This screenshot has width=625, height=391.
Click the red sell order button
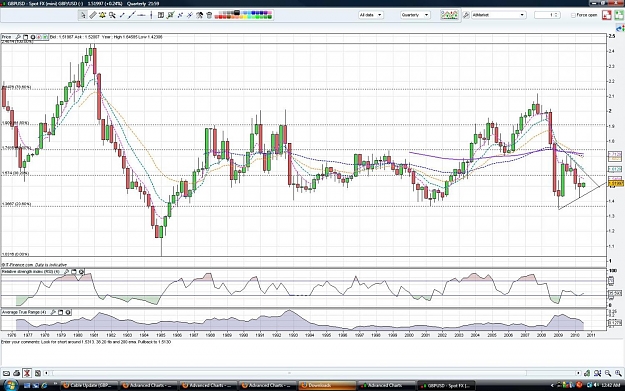click(x=607, y=15)
